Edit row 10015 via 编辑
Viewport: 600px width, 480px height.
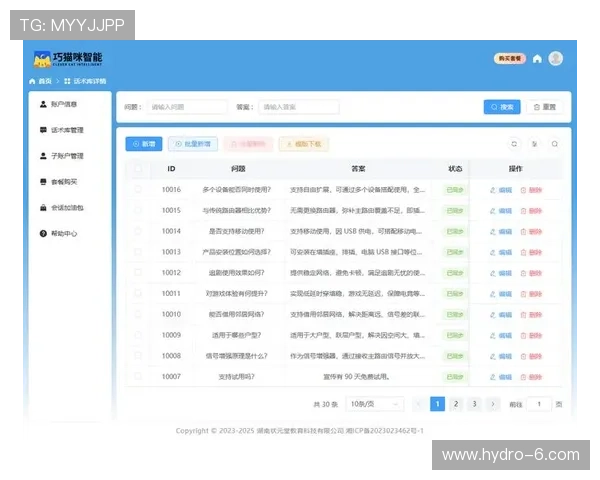tap(501, 211)
